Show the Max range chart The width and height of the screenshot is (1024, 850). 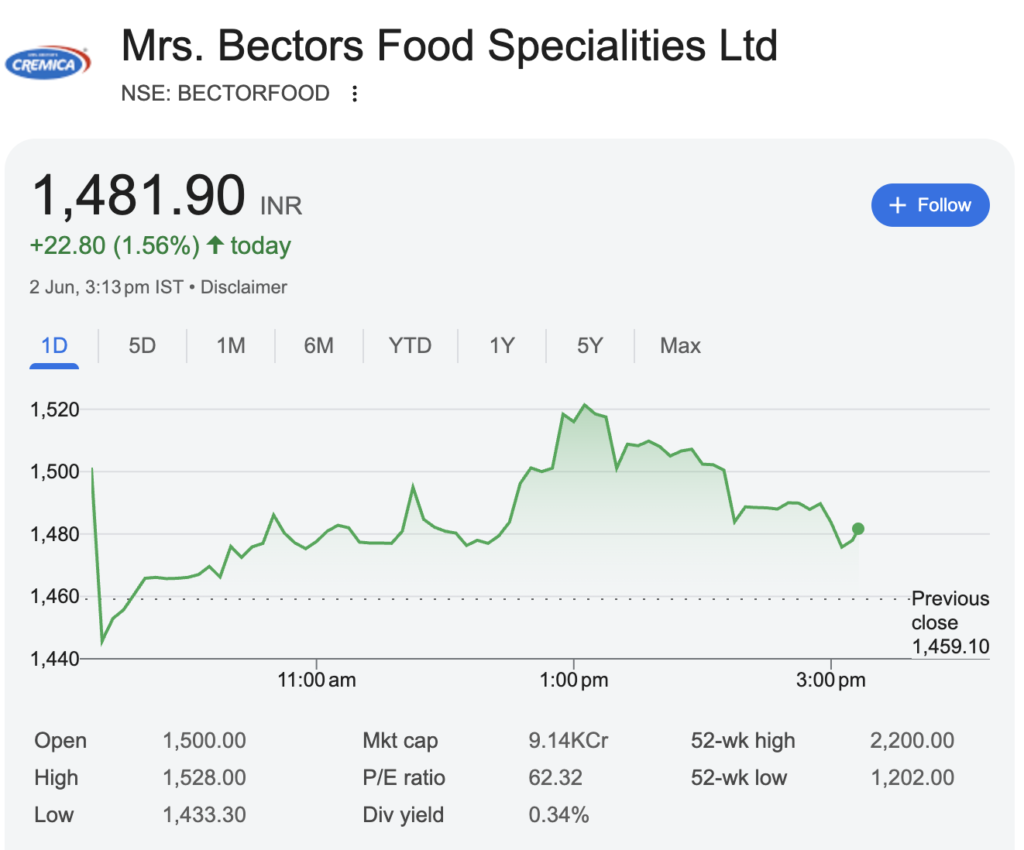tap(680, 346)
